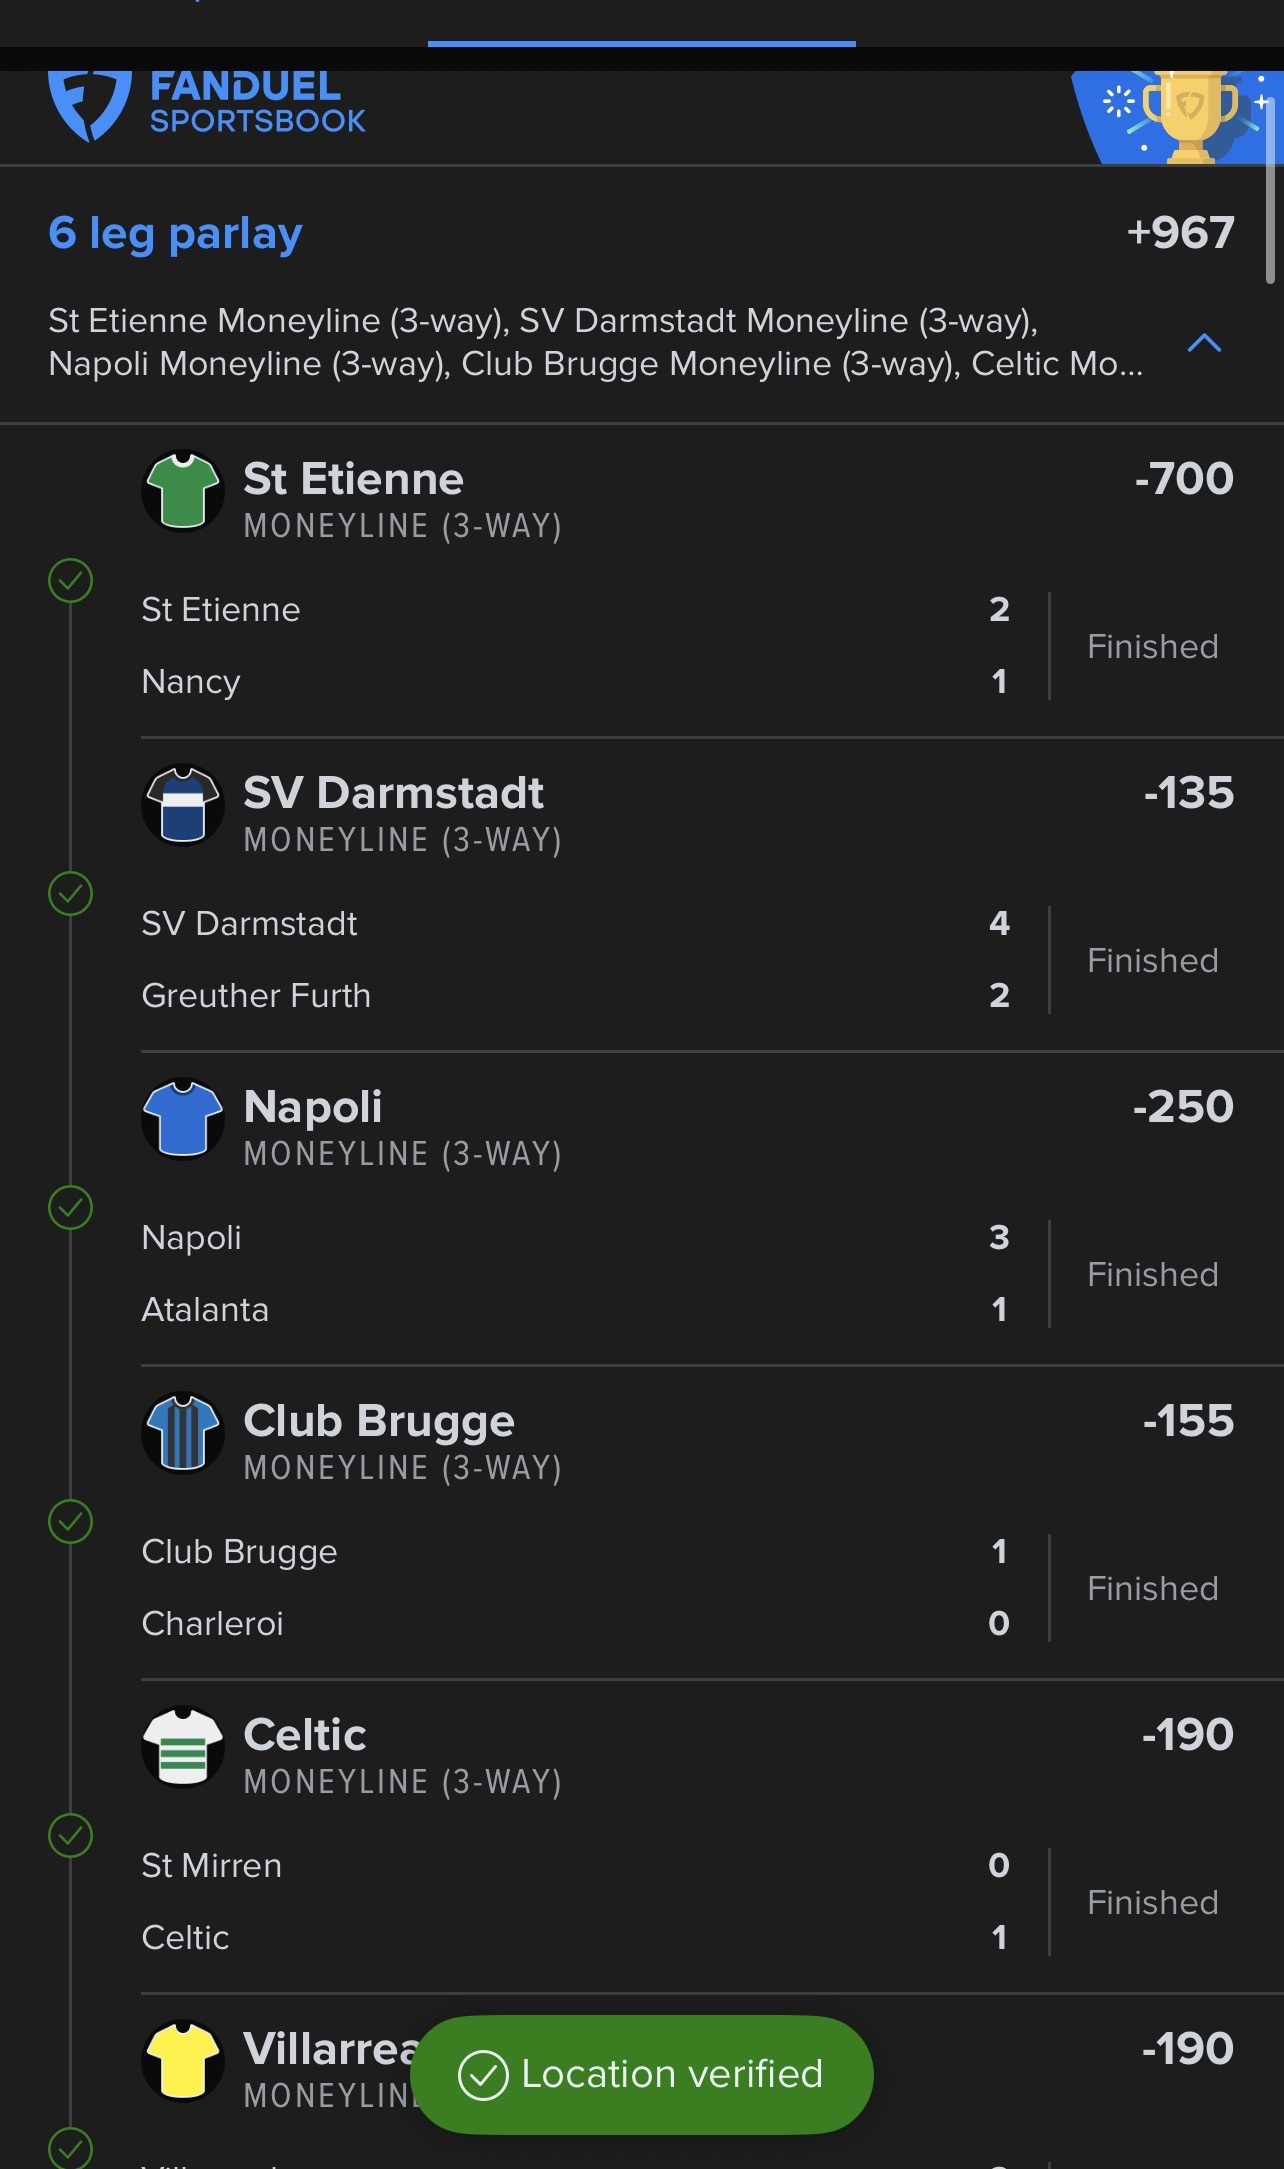Click the vertical scrollbar on right edge
Viewport: 1284px width, 2169px height.
coord(1270,190)
